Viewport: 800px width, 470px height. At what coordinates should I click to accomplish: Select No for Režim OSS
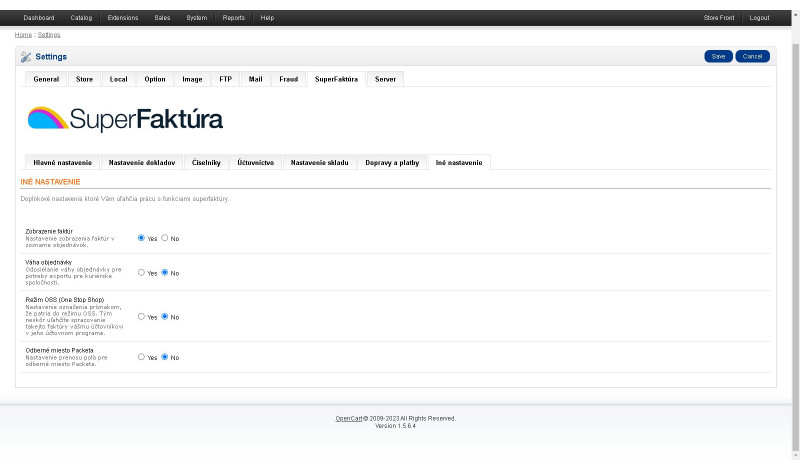click(x=165, y=316)
